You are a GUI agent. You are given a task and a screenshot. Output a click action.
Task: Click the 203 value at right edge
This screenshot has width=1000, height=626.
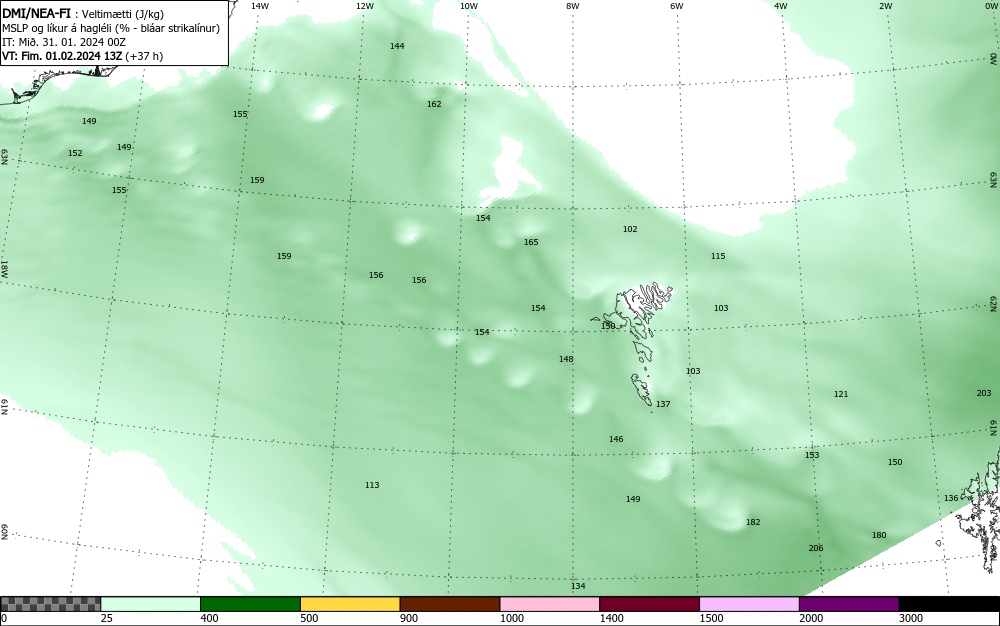click(x=983, y=393)
